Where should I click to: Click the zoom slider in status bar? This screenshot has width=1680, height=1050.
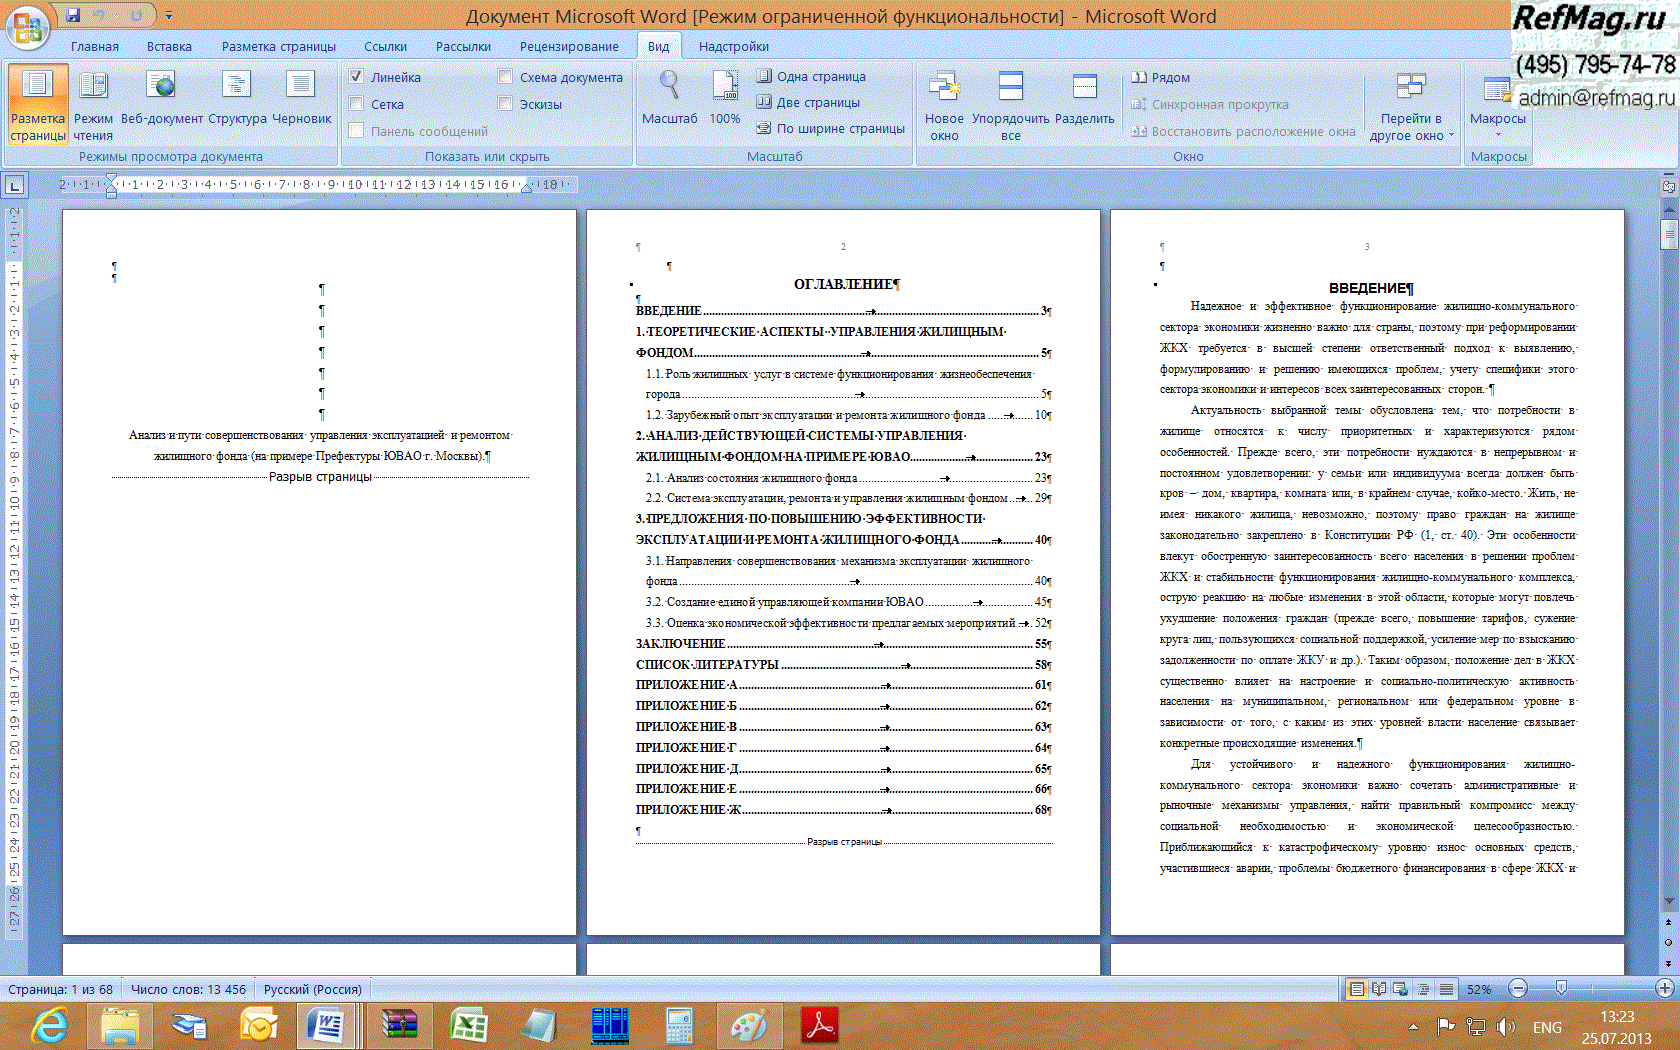[1561, 988]
